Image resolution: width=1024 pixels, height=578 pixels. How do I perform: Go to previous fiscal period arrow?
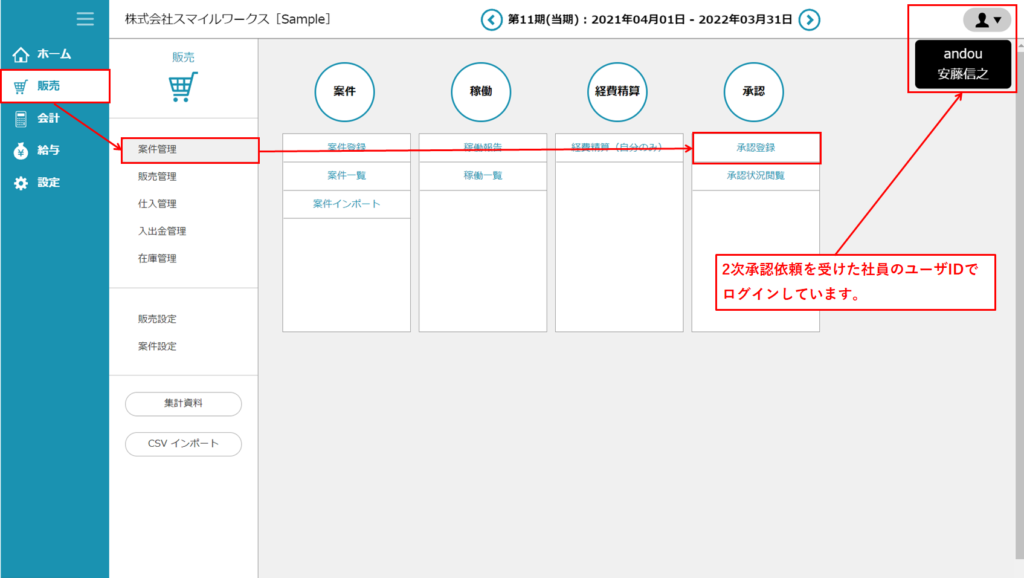tap(491, 20)
